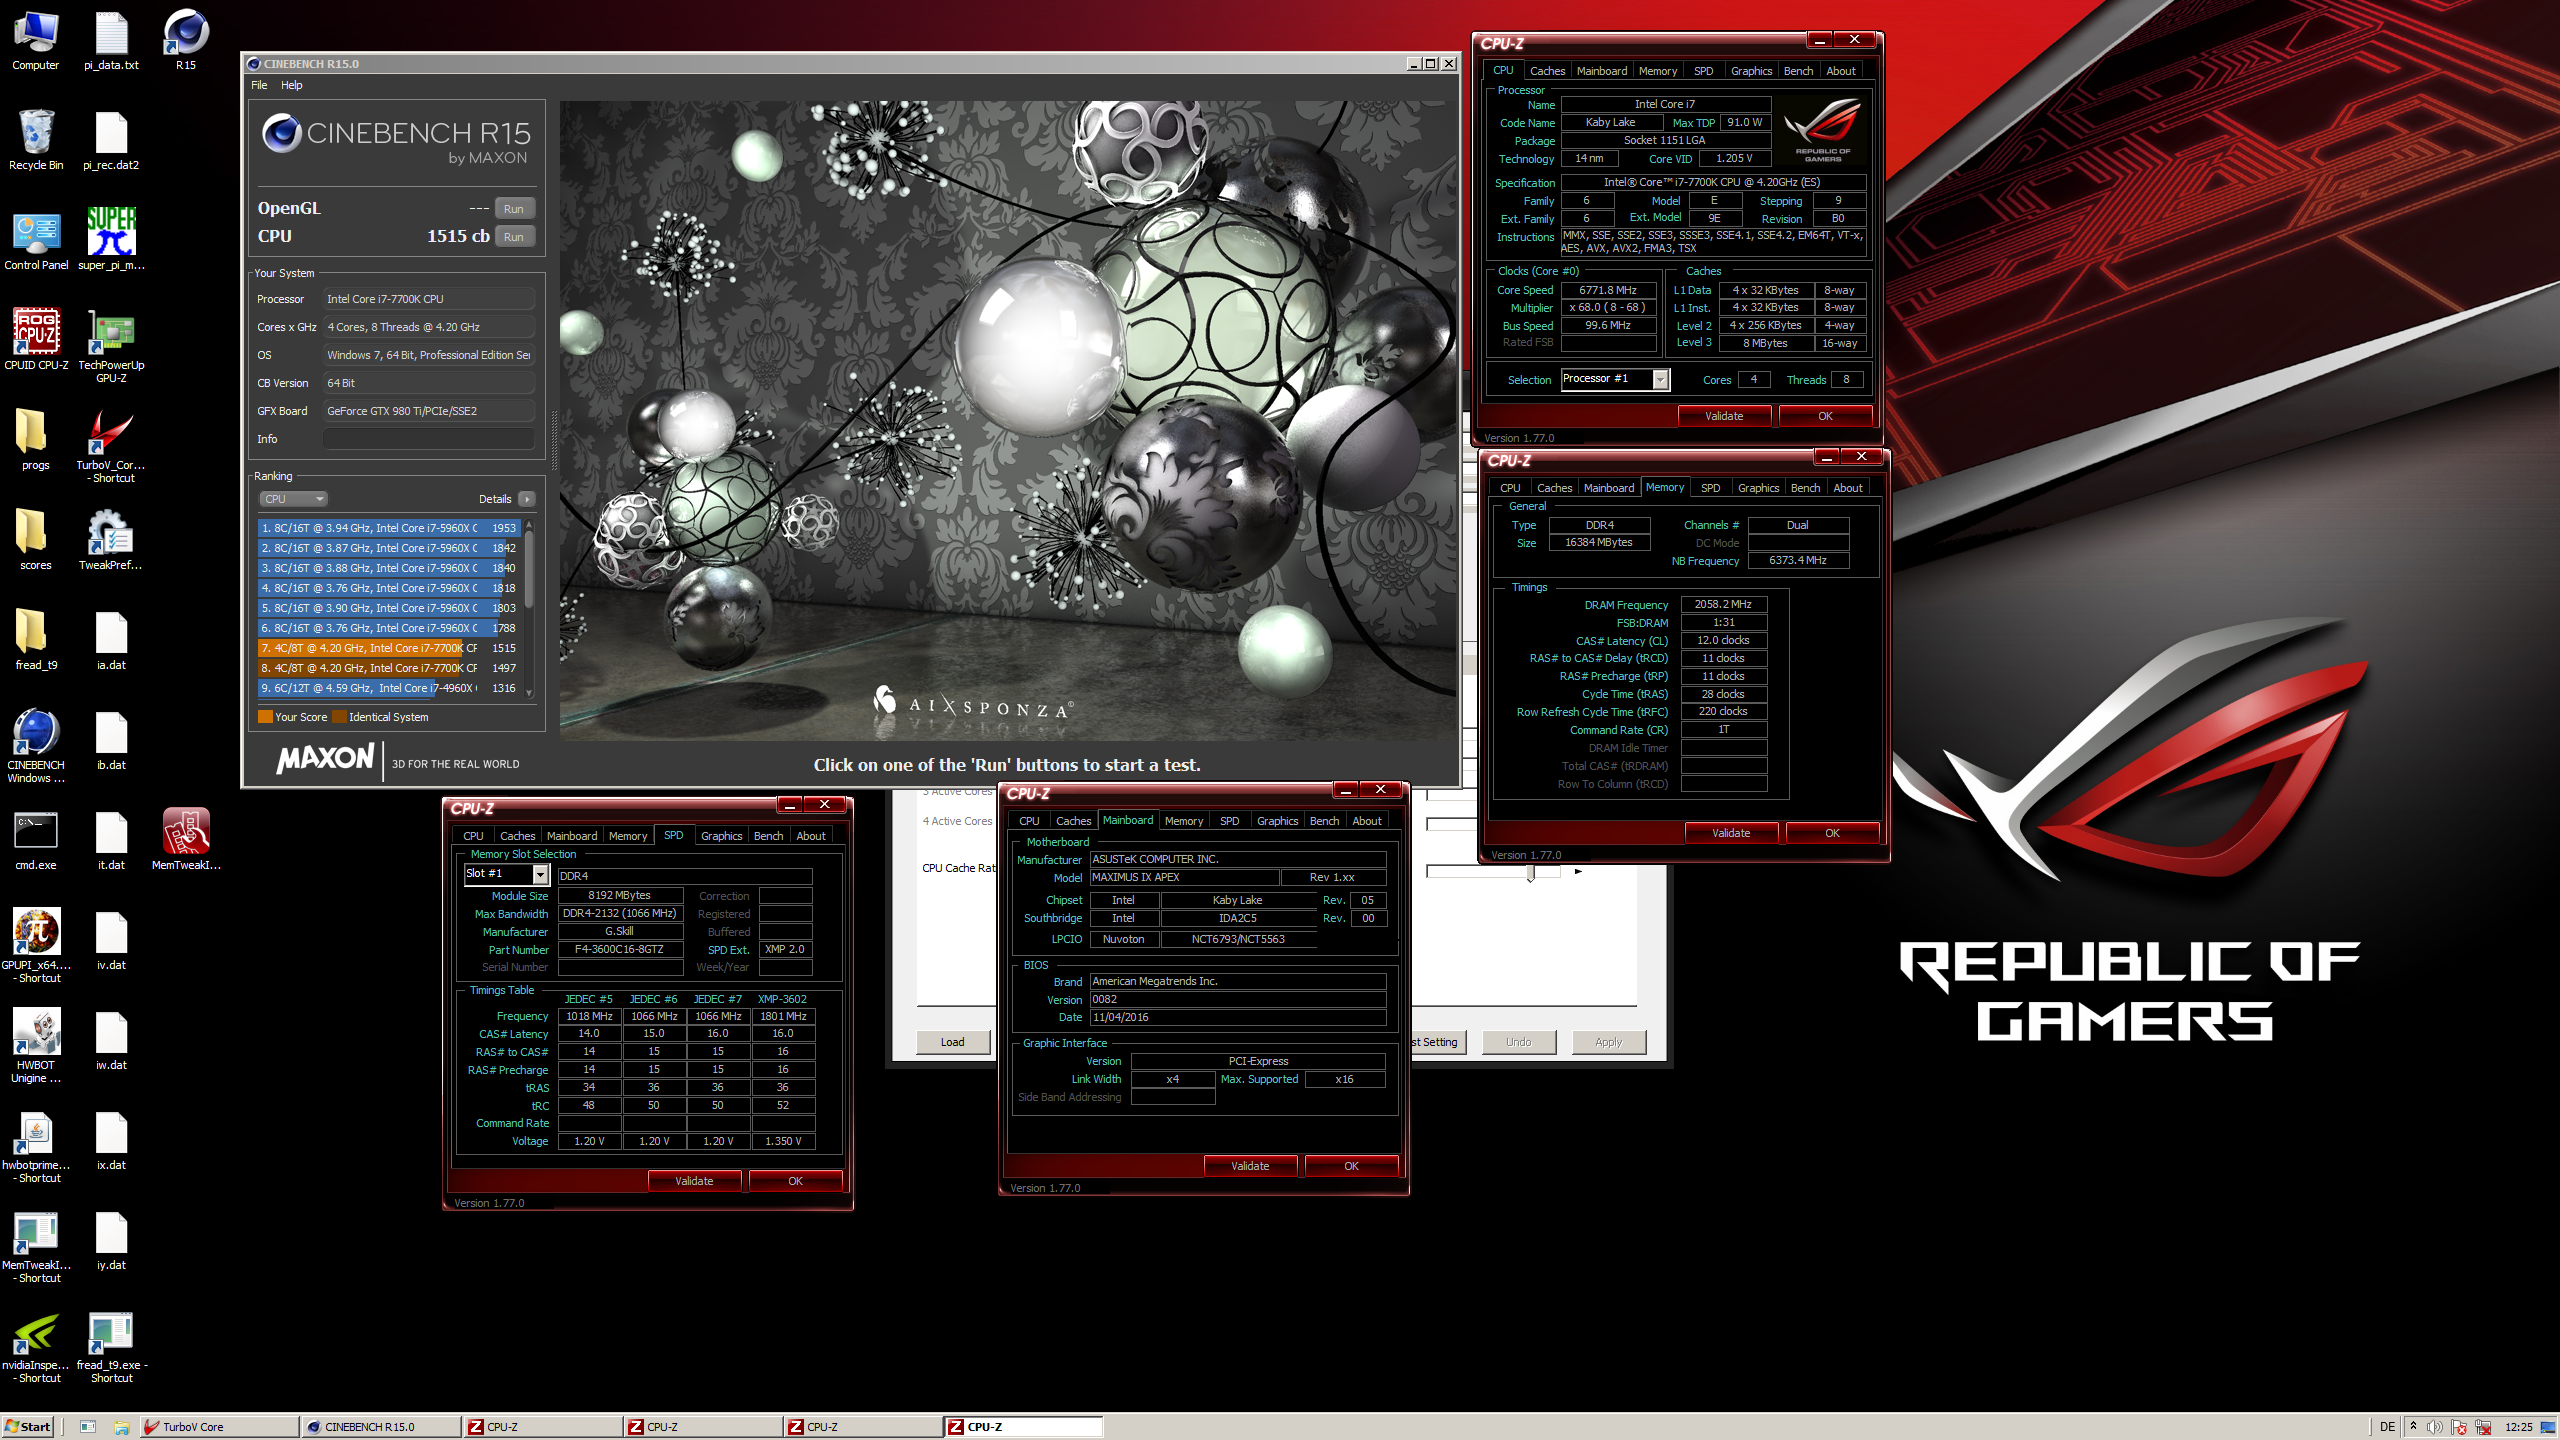
Task: Click Validate in the top CPU-Z window
Action: pos(1724,416)
